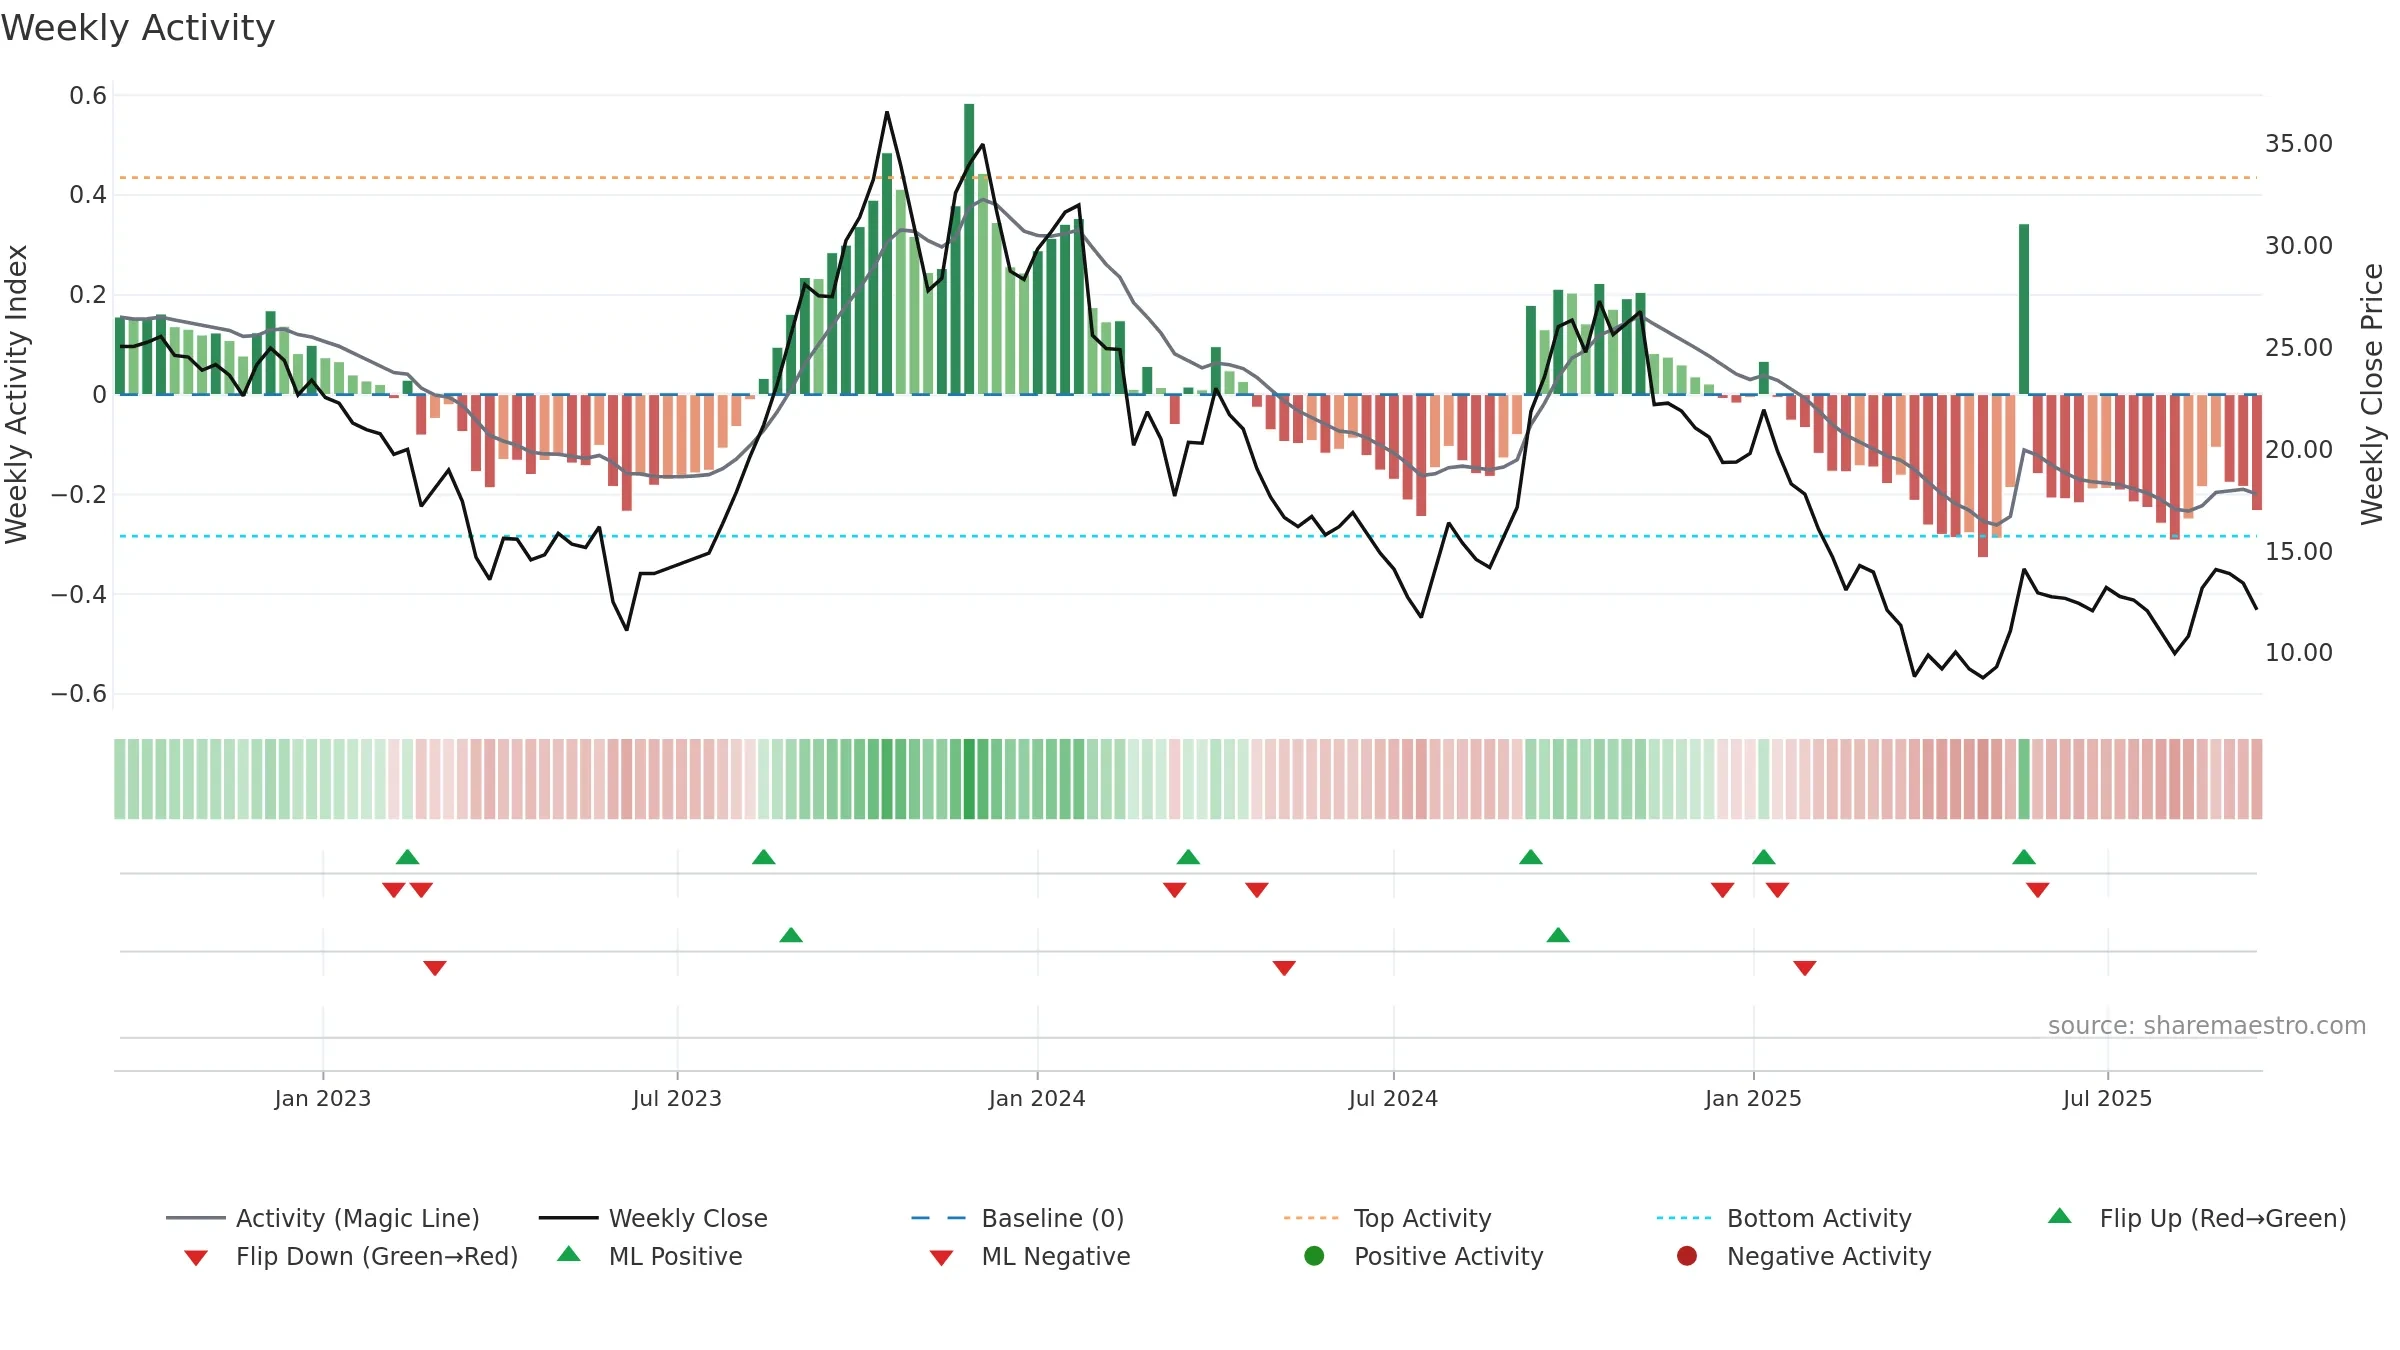
Task: Click the Flip Up triangle at January 2025
Action: (x=1763, y=857)
